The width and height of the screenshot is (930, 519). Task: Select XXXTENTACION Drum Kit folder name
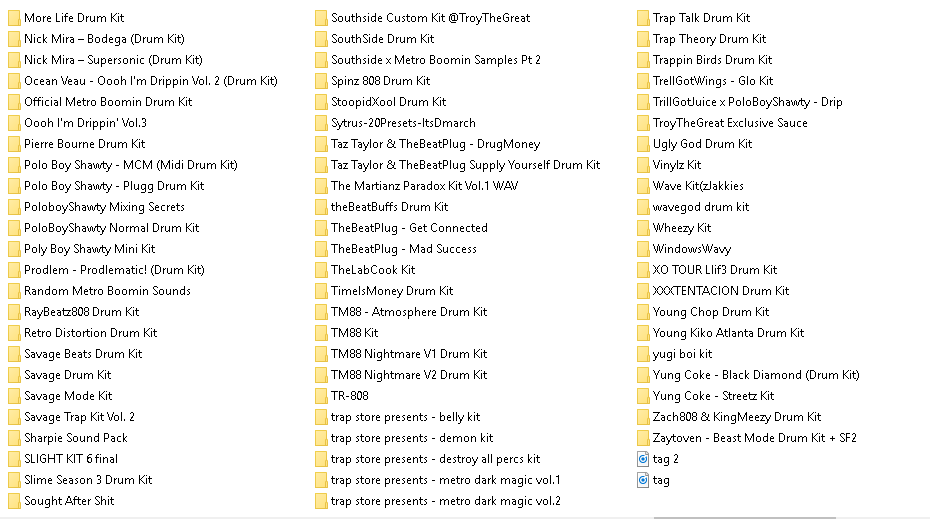721,291
